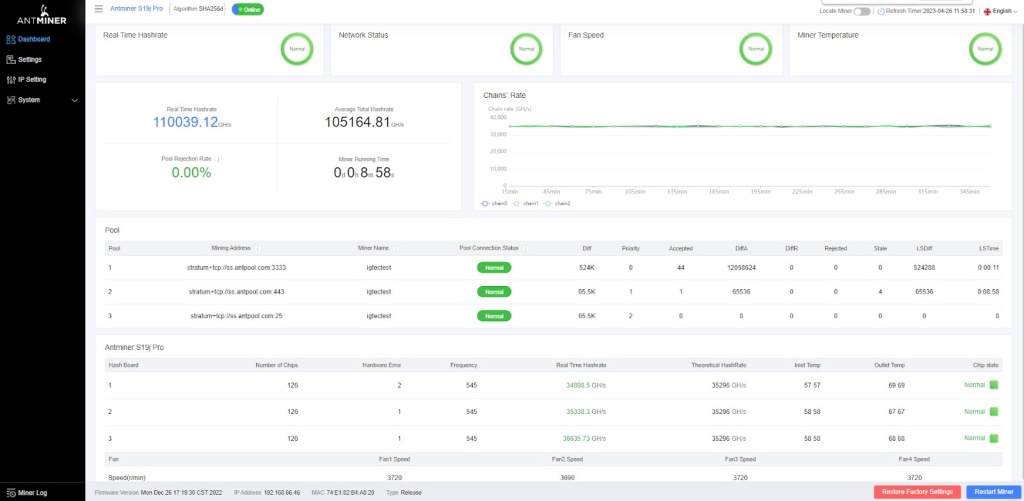Toggle chain1 series in chart legend
The height and width of the screenshot is (501, 1024).
click(525, 204)
